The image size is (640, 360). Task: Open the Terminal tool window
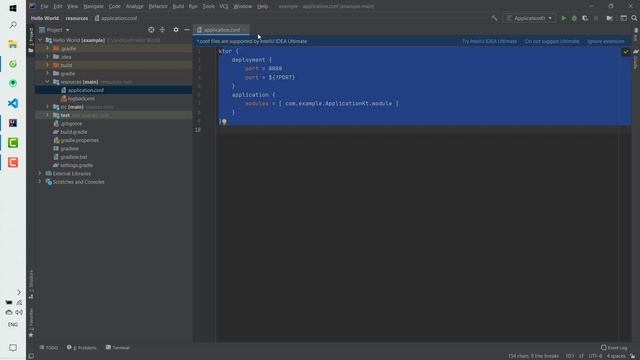[118, 348]
